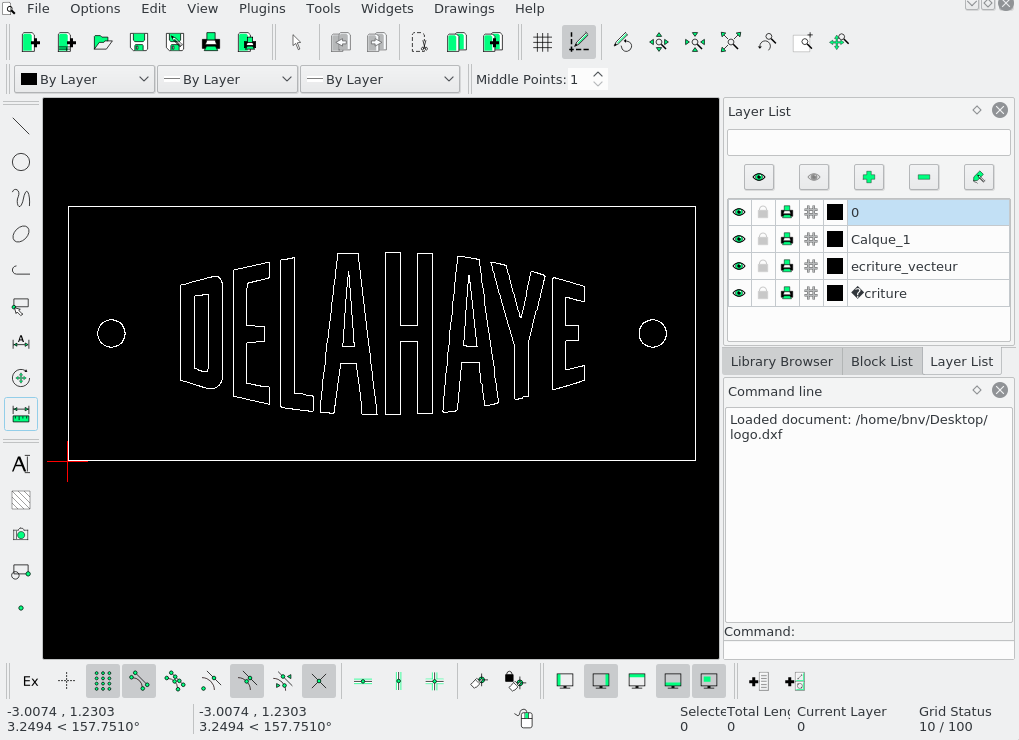Select the Ellipse drawing tool
The image size is (1019, 740).
tap(21, 234)
